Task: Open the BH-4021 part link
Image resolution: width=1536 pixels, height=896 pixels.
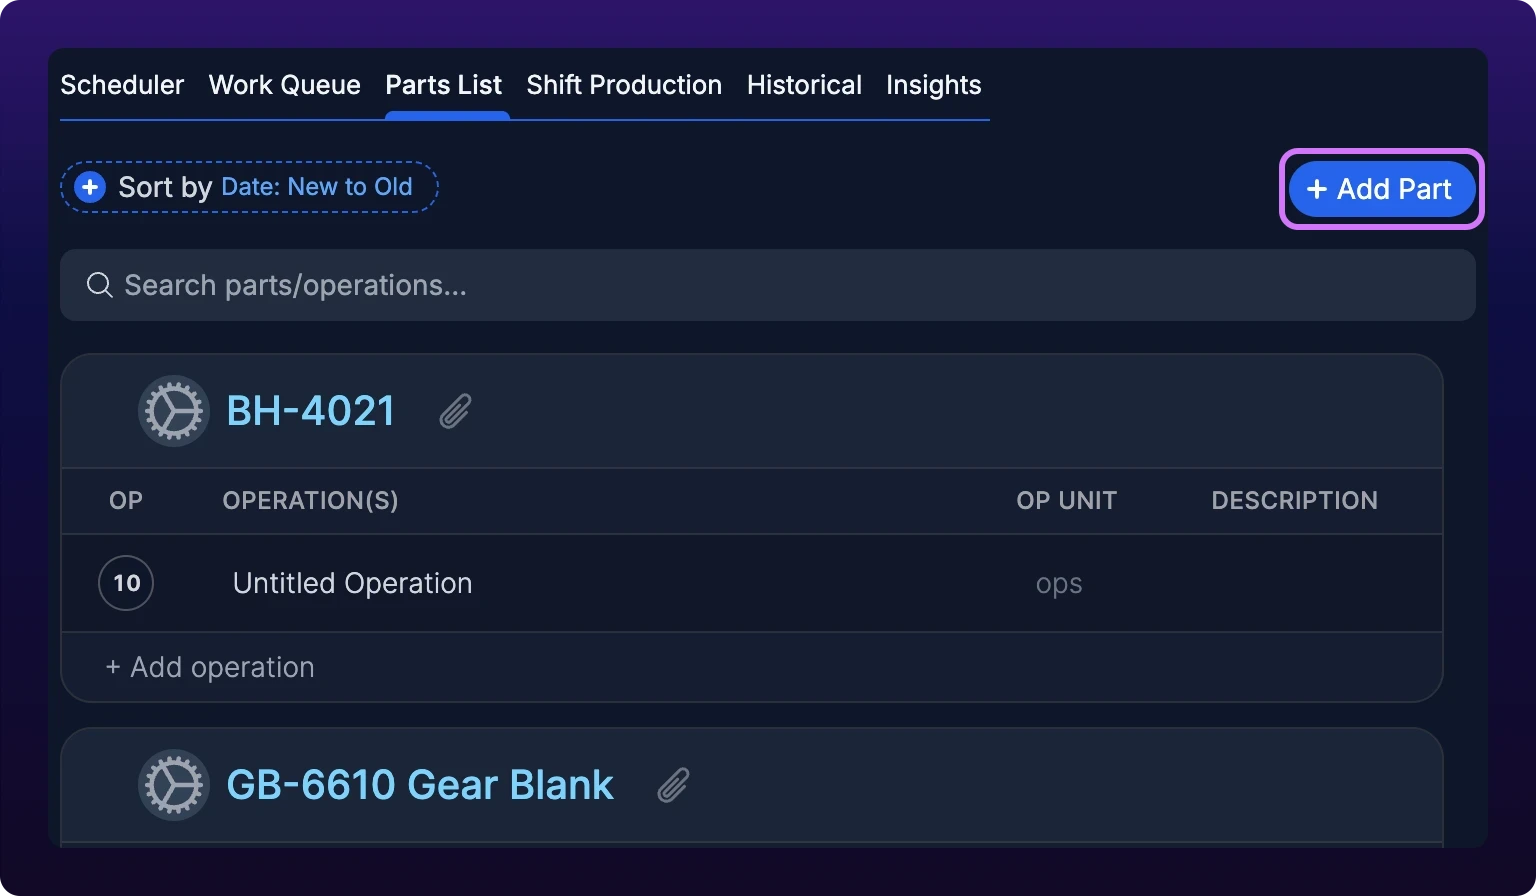Action: coord(311,411)
